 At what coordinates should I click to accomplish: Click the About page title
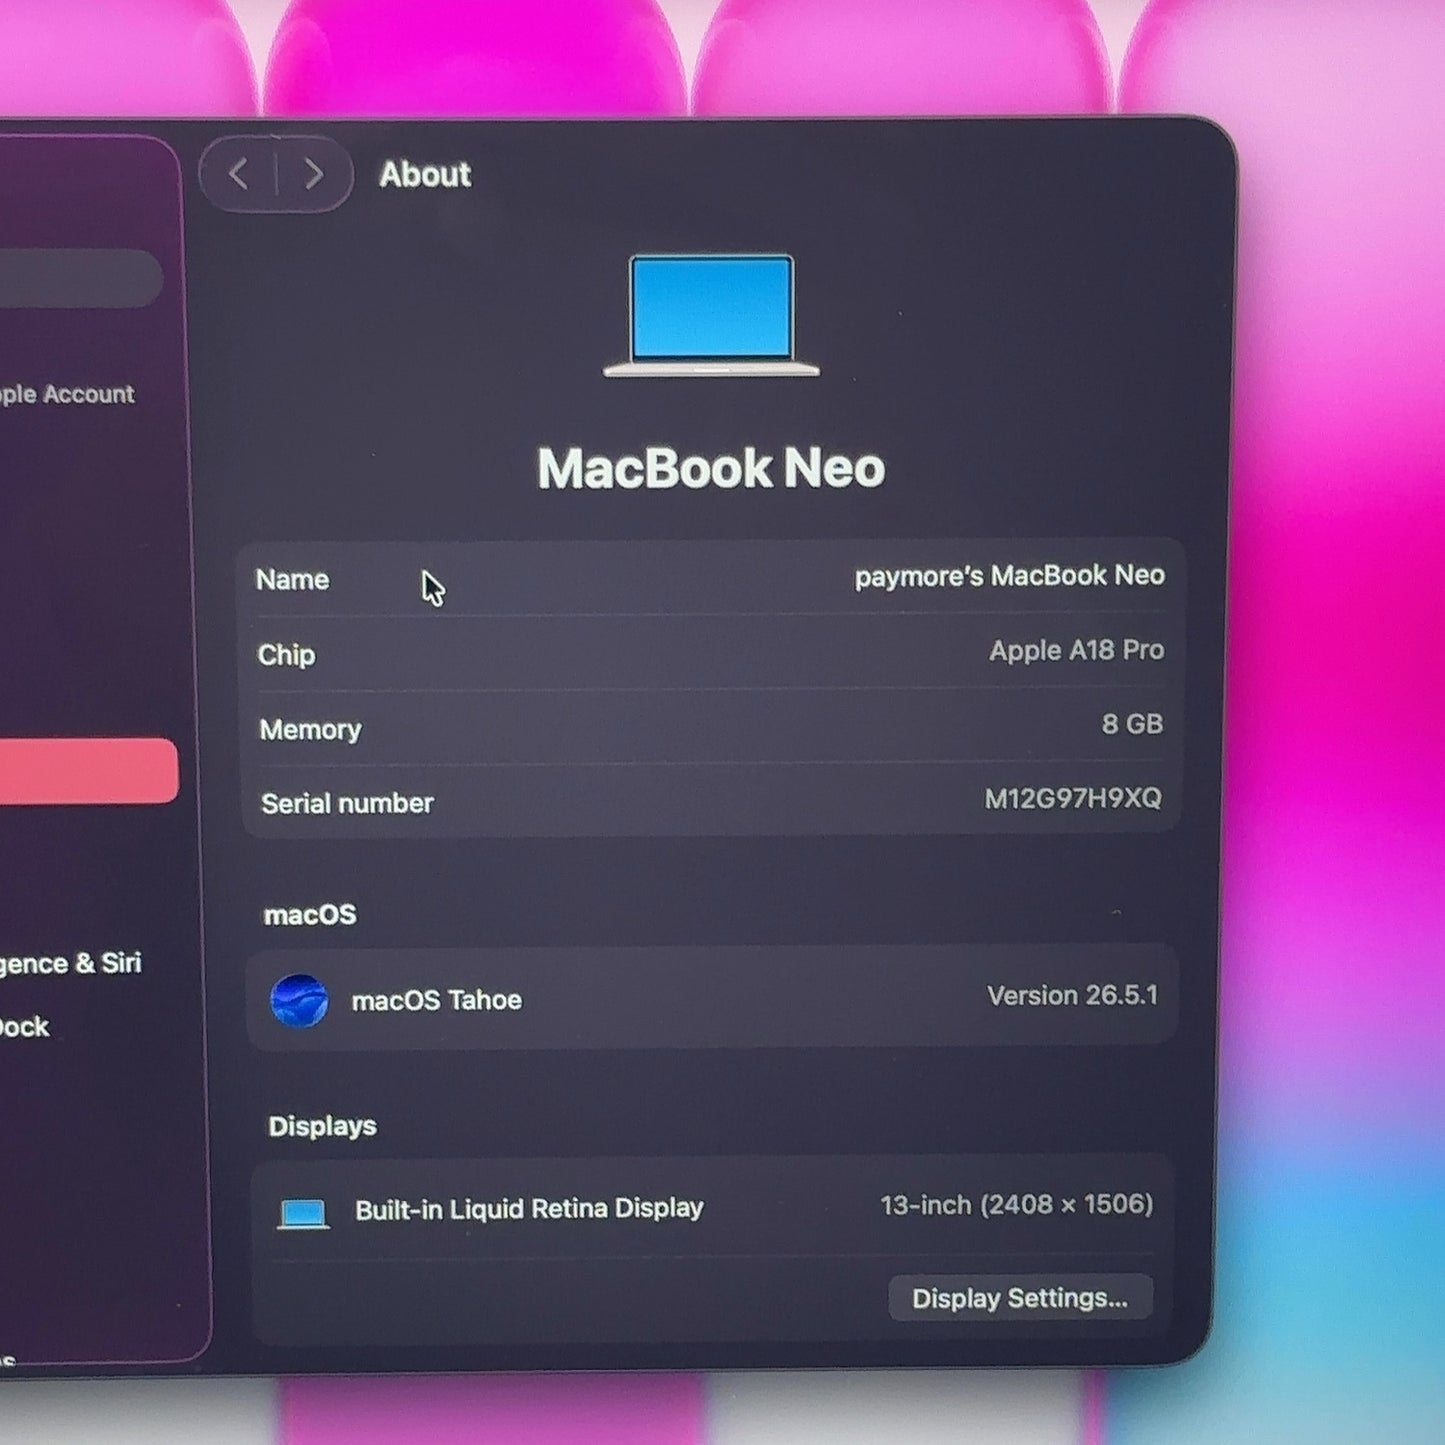[425, 175]
